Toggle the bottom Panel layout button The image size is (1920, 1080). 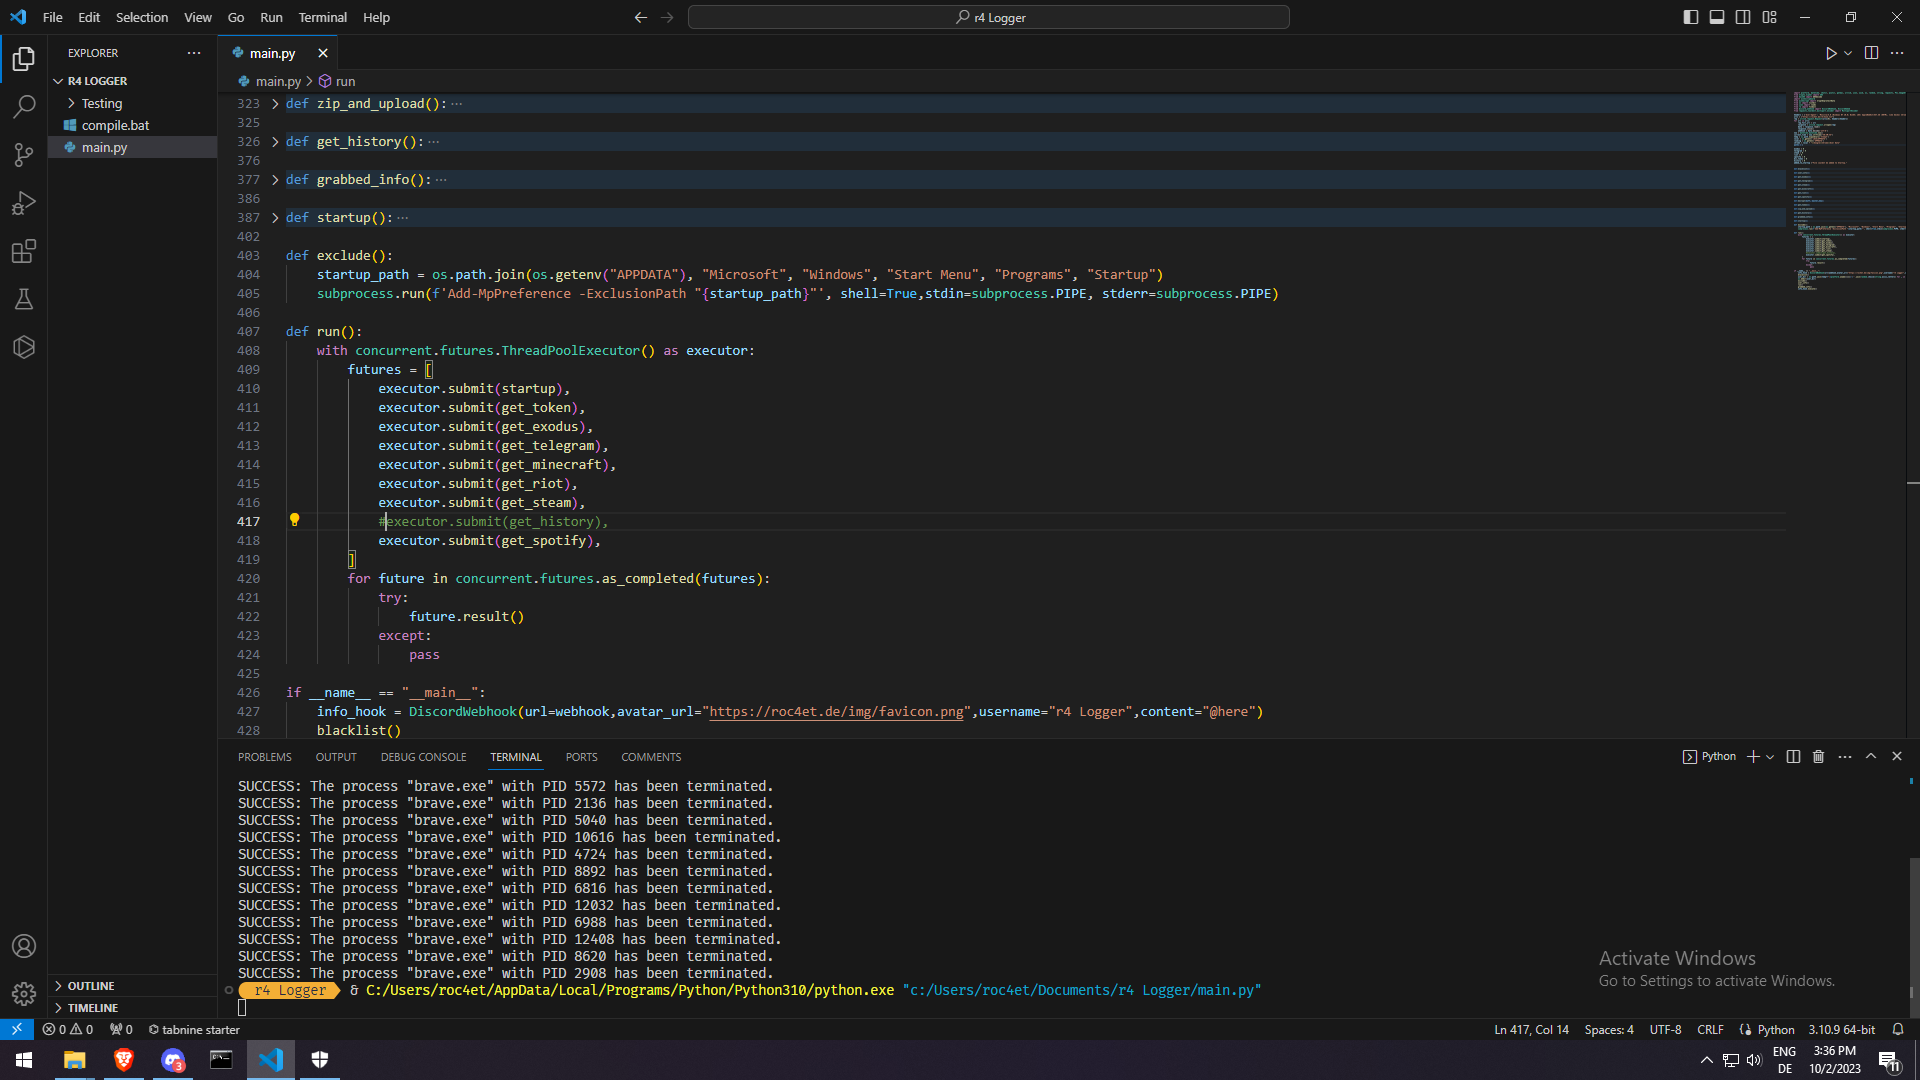click(x=1717, y=17)
